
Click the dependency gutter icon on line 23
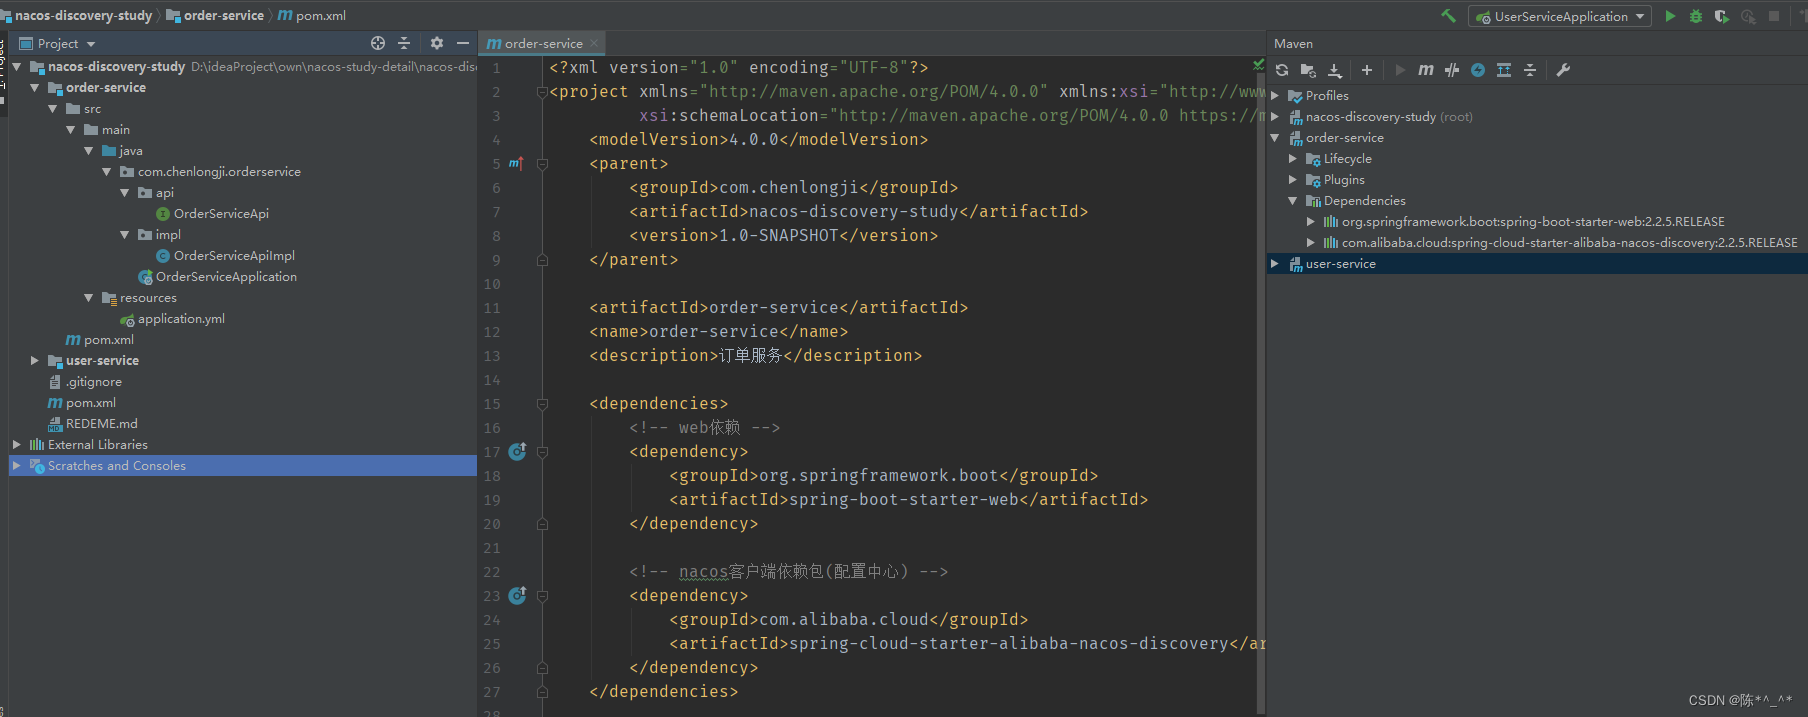pyautogui.click(x=517, y=596)
